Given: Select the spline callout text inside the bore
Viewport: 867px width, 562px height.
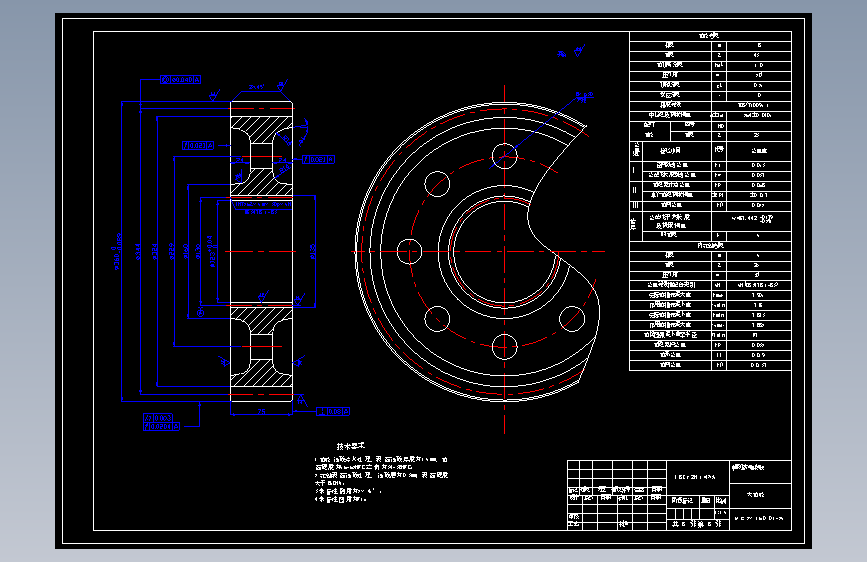Looking at the screenshot, I should coord(263,208).
